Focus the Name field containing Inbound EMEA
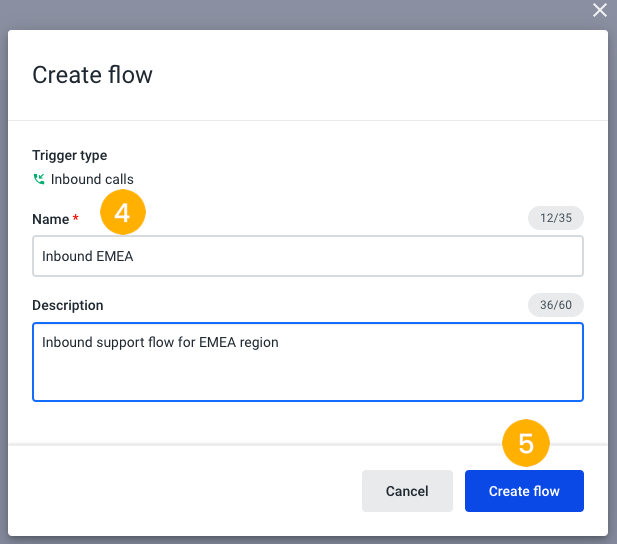 click(x=308, y=256)
